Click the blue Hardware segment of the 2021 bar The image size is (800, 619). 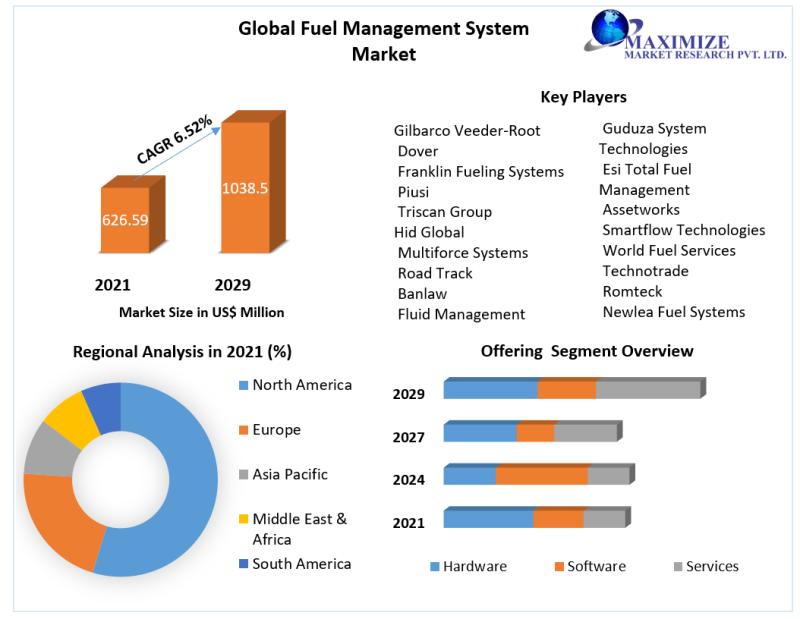pyautogui.click(x=489, y=518)
